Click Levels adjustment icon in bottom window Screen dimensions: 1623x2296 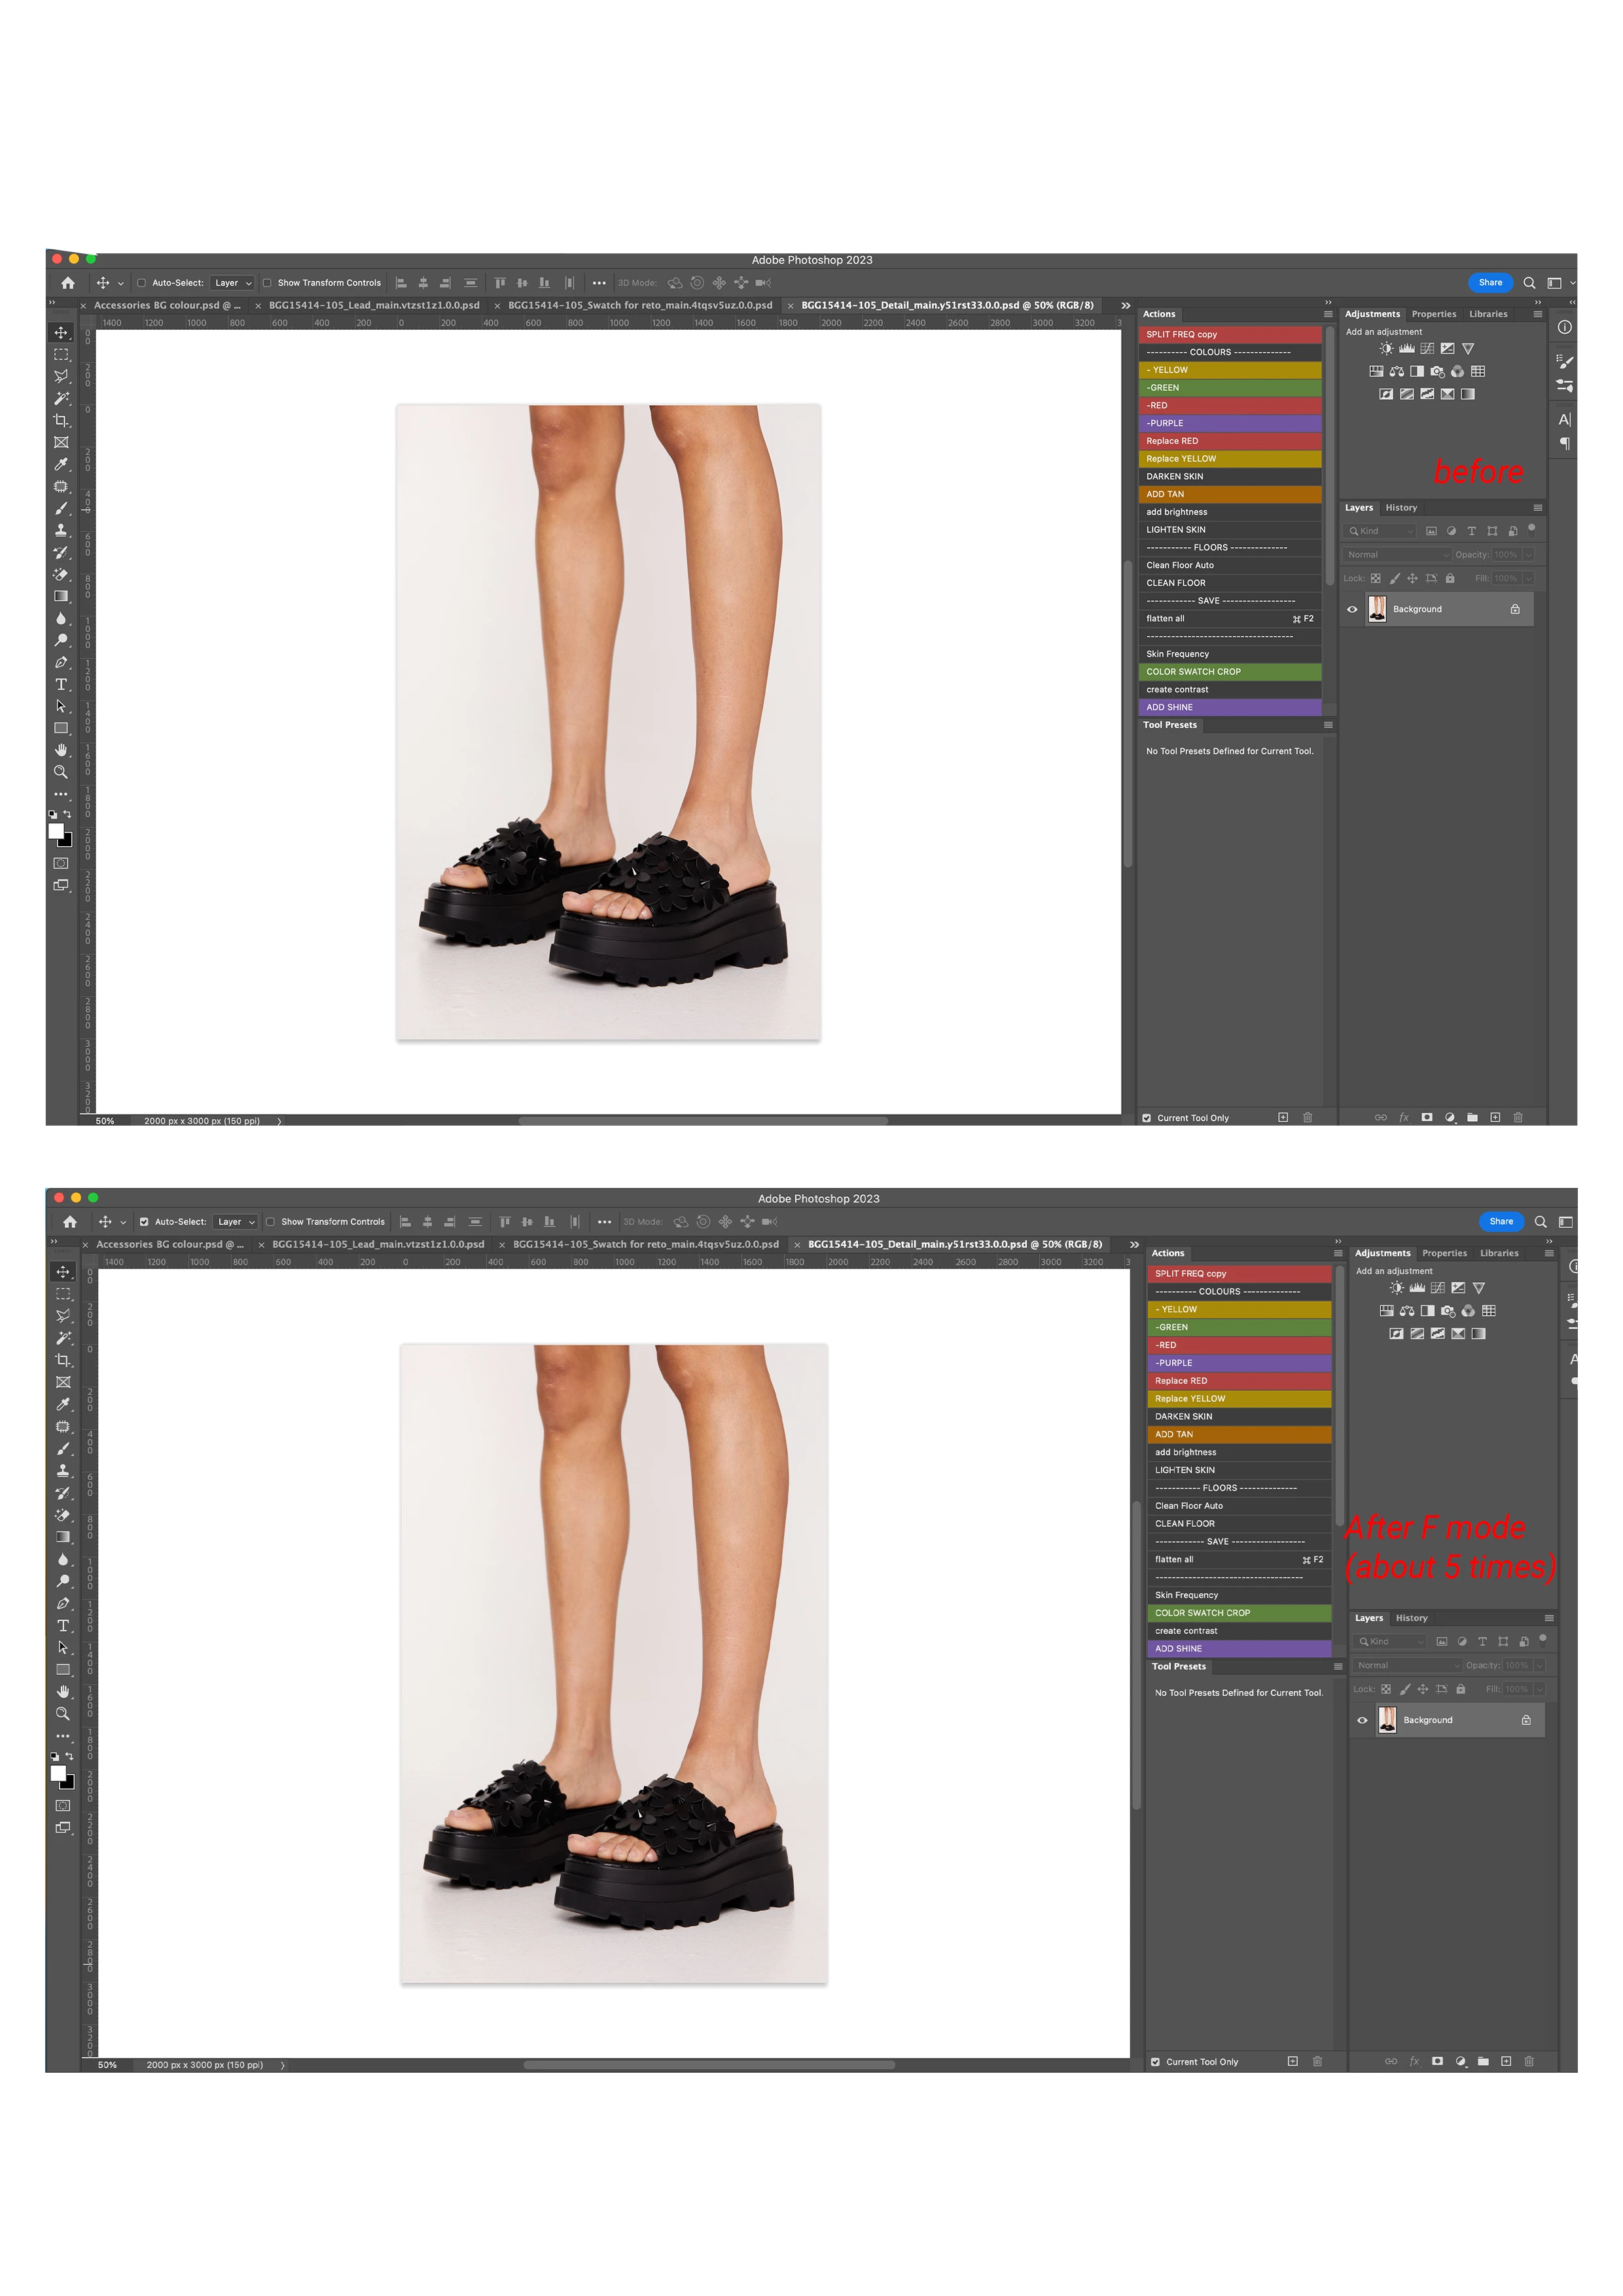click(1417, 1288)
